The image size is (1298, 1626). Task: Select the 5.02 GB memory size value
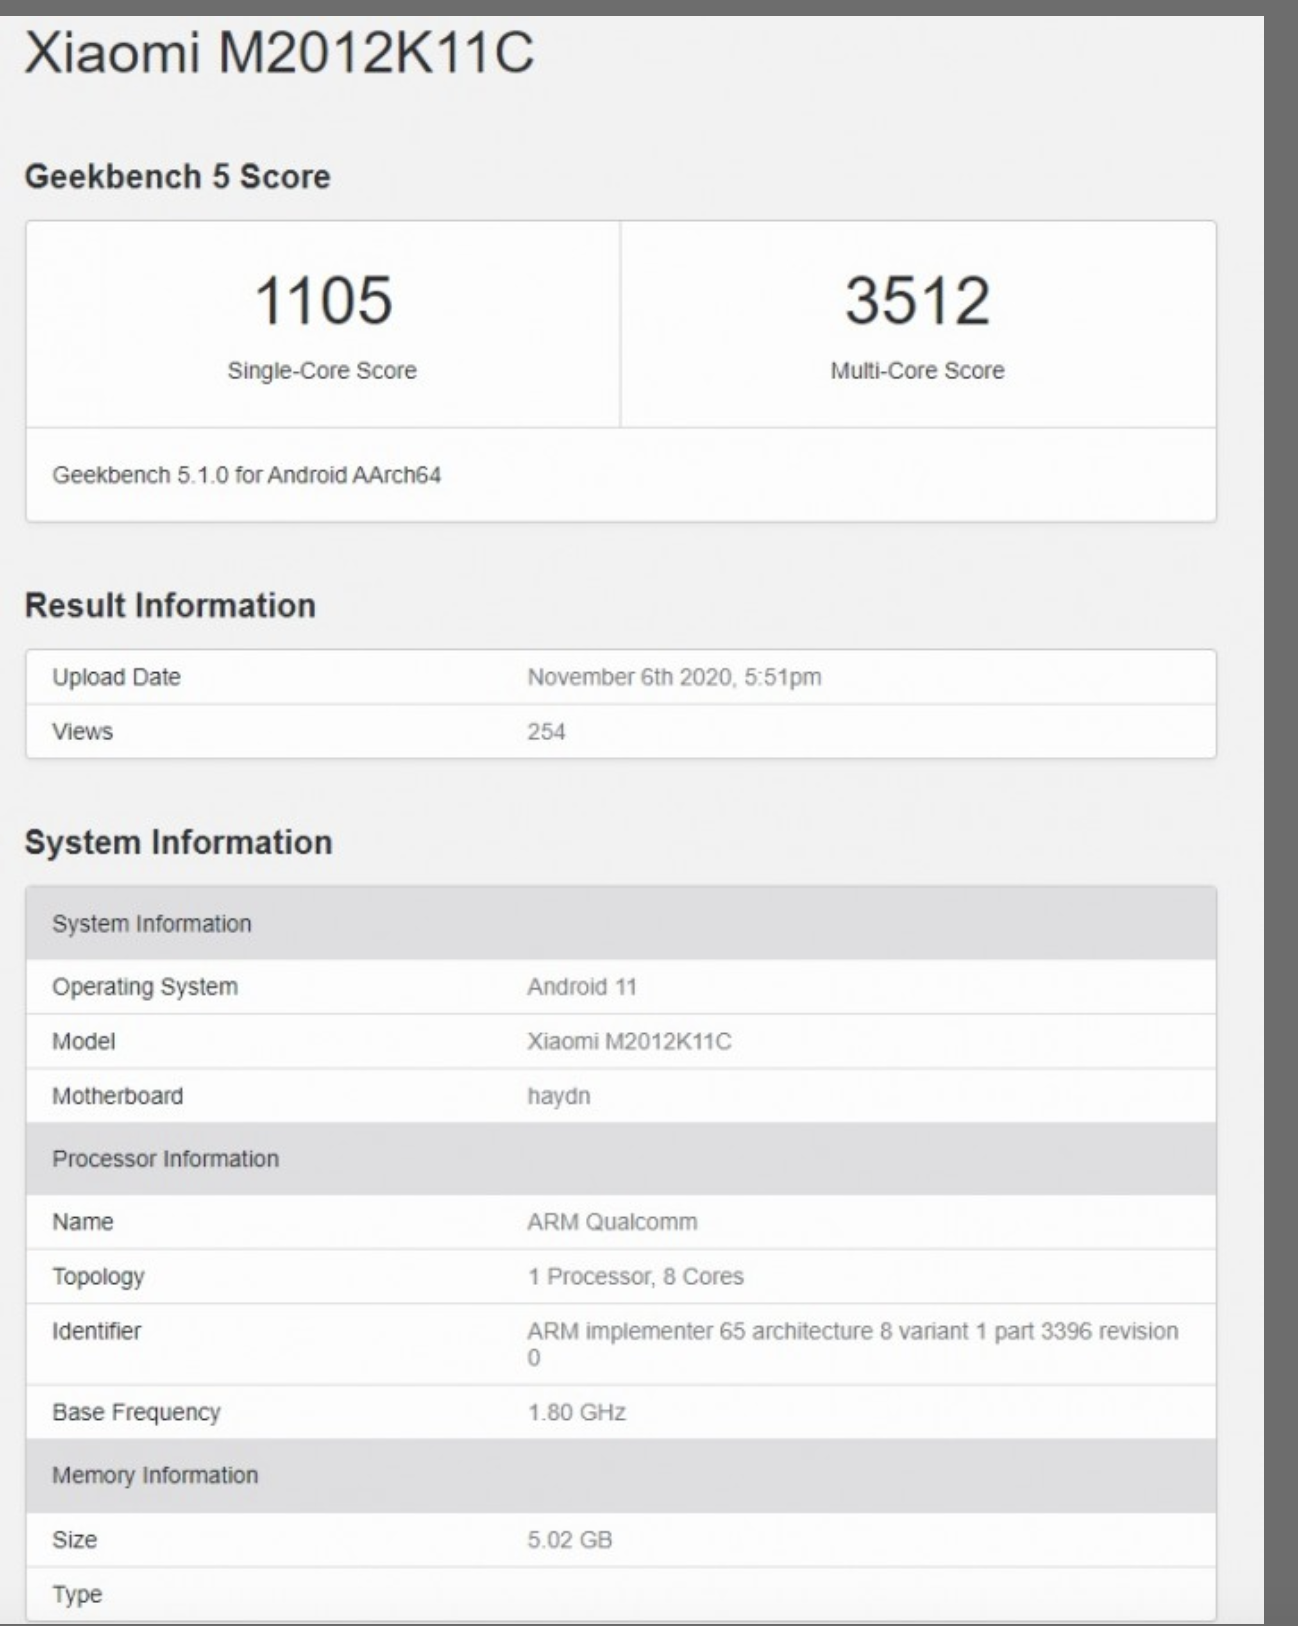[569, 1539]
